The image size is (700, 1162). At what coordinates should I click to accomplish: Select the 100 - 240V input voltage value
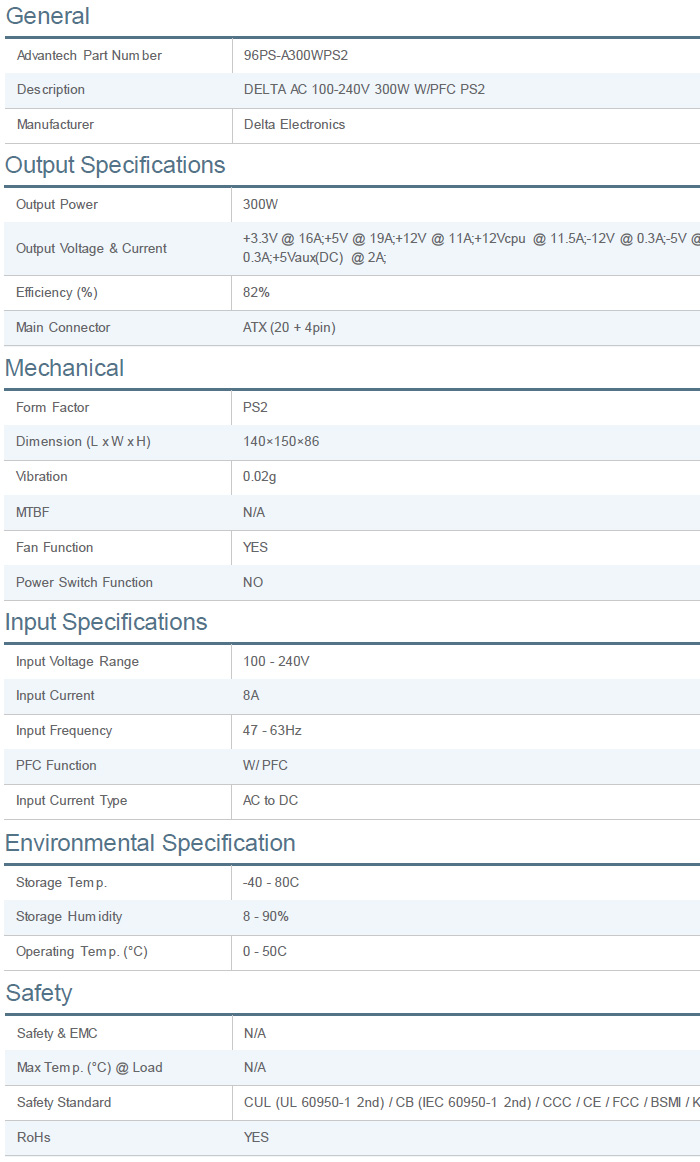pyautogui.click(x=276, y=662)
